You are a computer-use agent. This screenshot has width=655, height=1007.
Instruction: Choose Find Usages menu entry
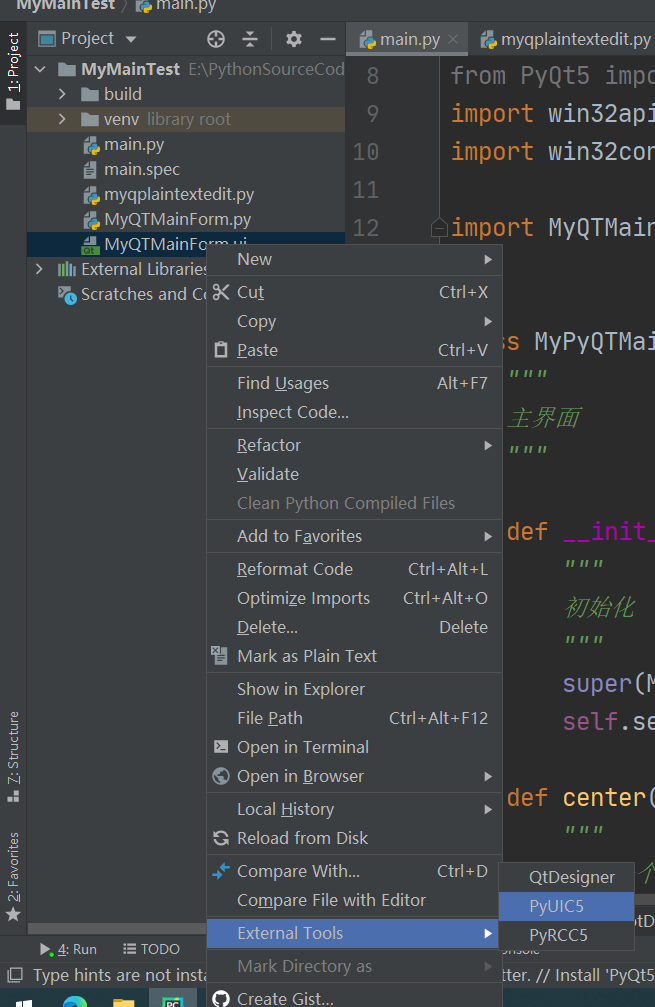point(354,383)
